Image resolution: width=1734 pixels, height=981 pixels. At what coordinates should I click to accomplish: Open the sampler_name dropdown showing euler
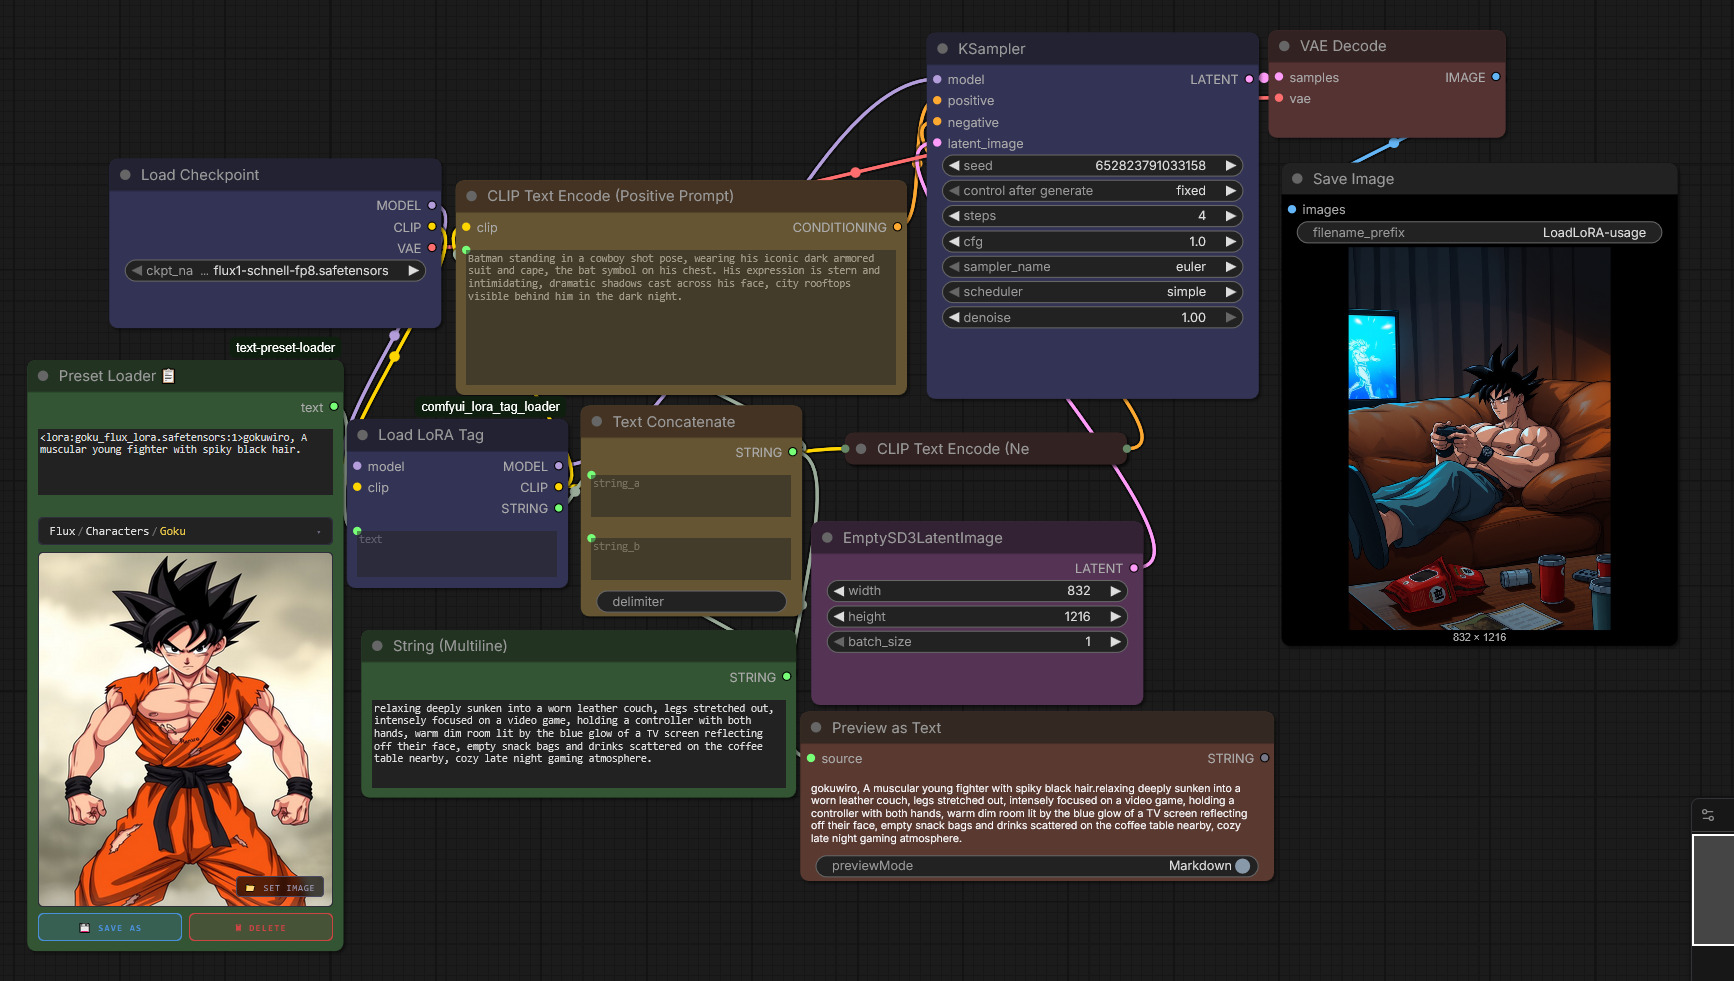pos(1093,267)
